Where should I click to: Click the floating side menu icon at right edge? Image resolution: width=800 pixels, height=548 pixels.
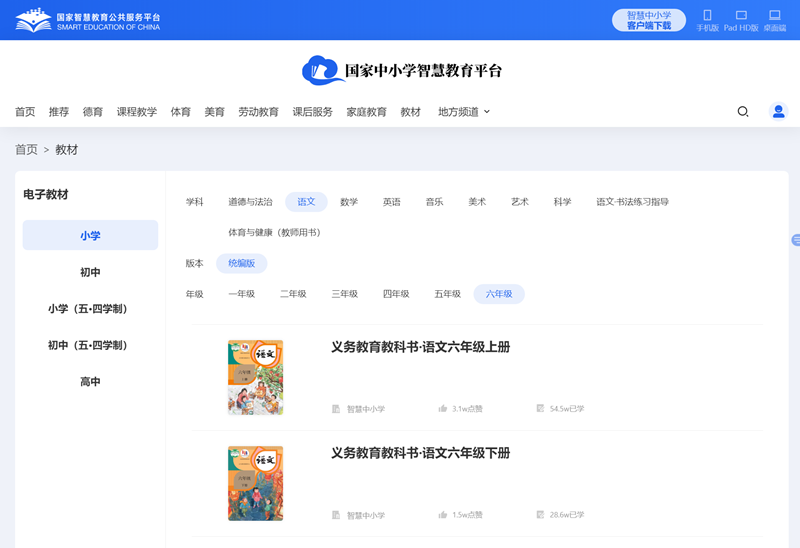(x=796, y=240)
